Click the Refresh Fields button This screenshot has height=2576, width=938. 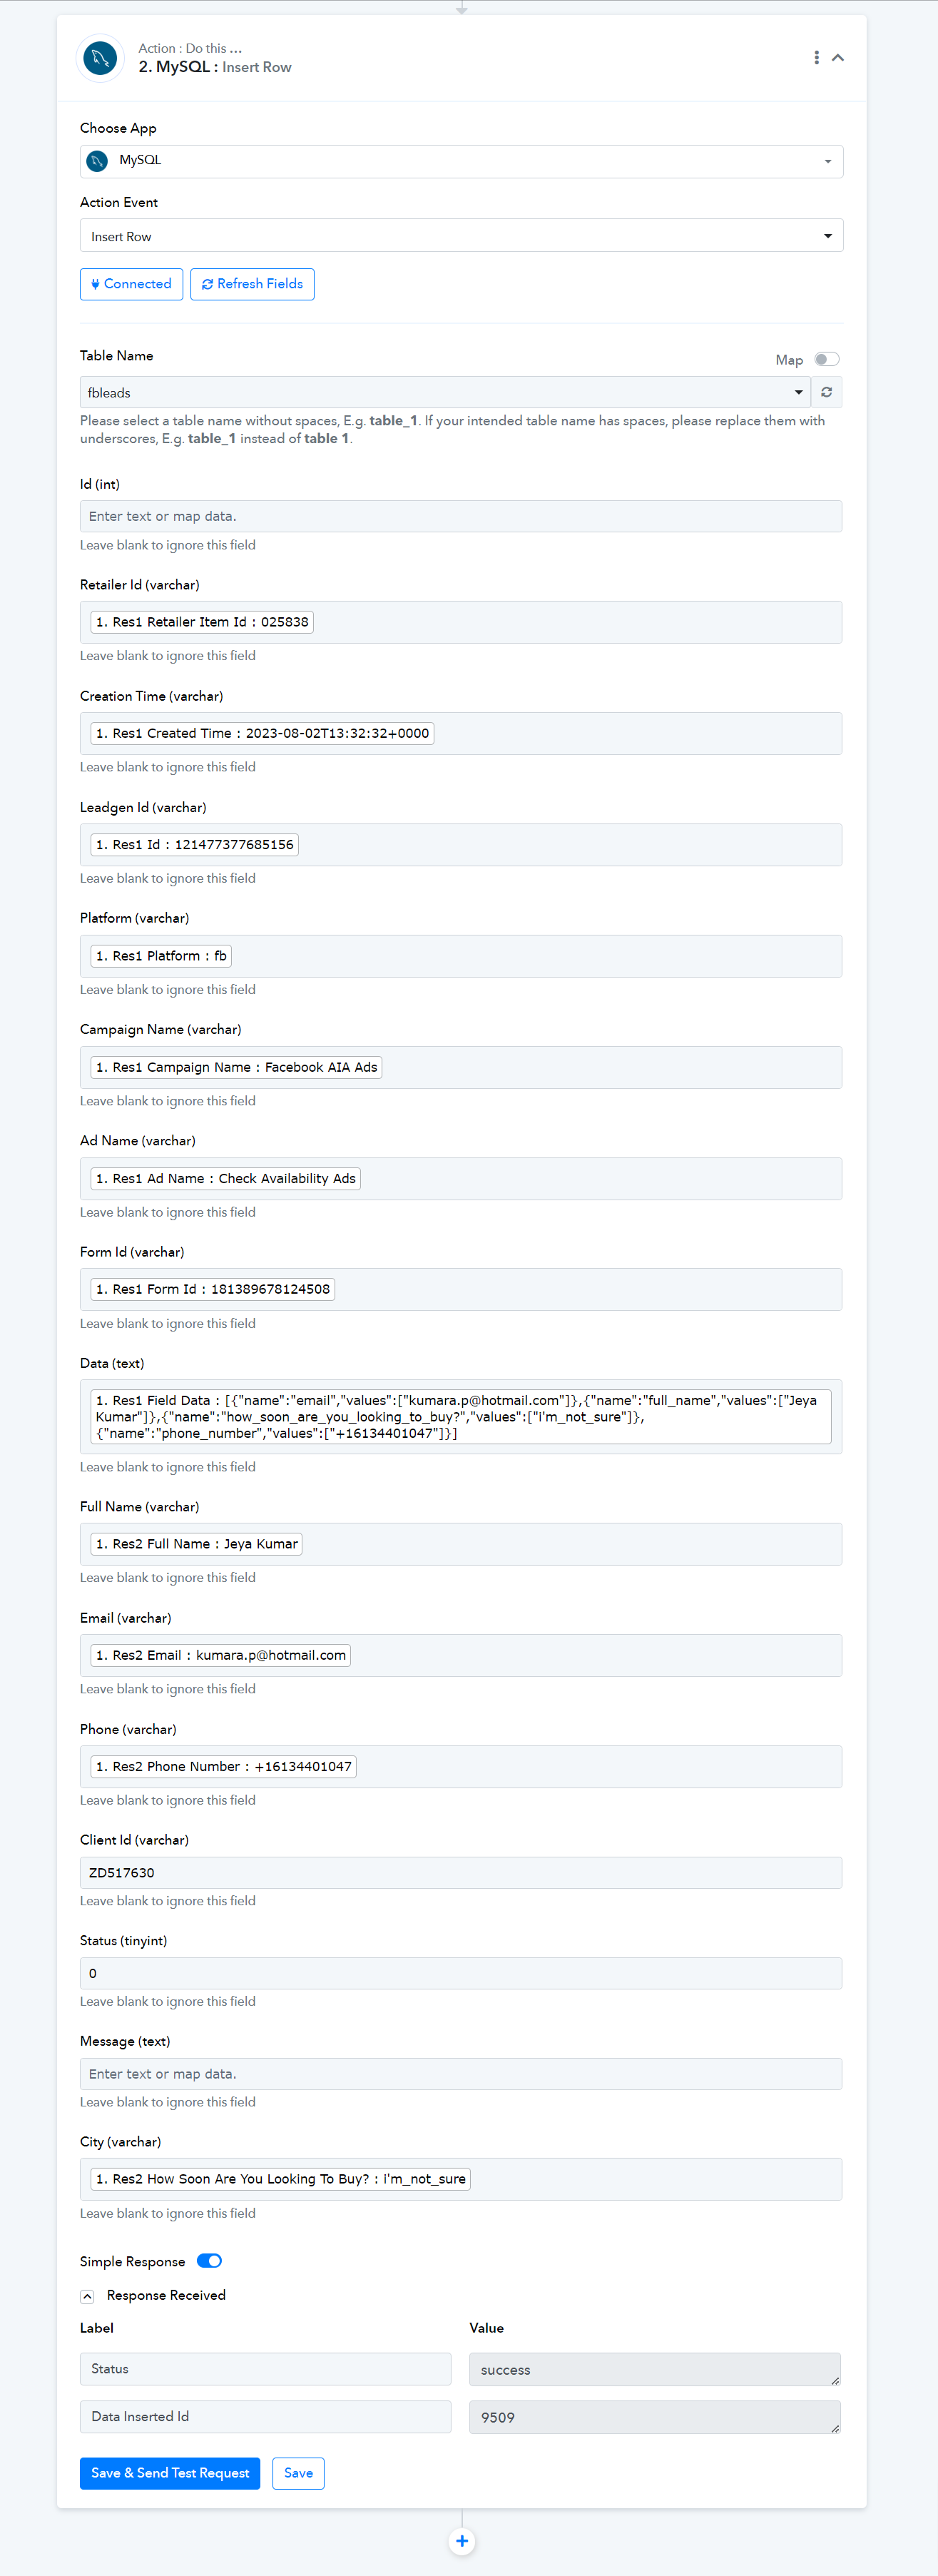pos(252,284)
